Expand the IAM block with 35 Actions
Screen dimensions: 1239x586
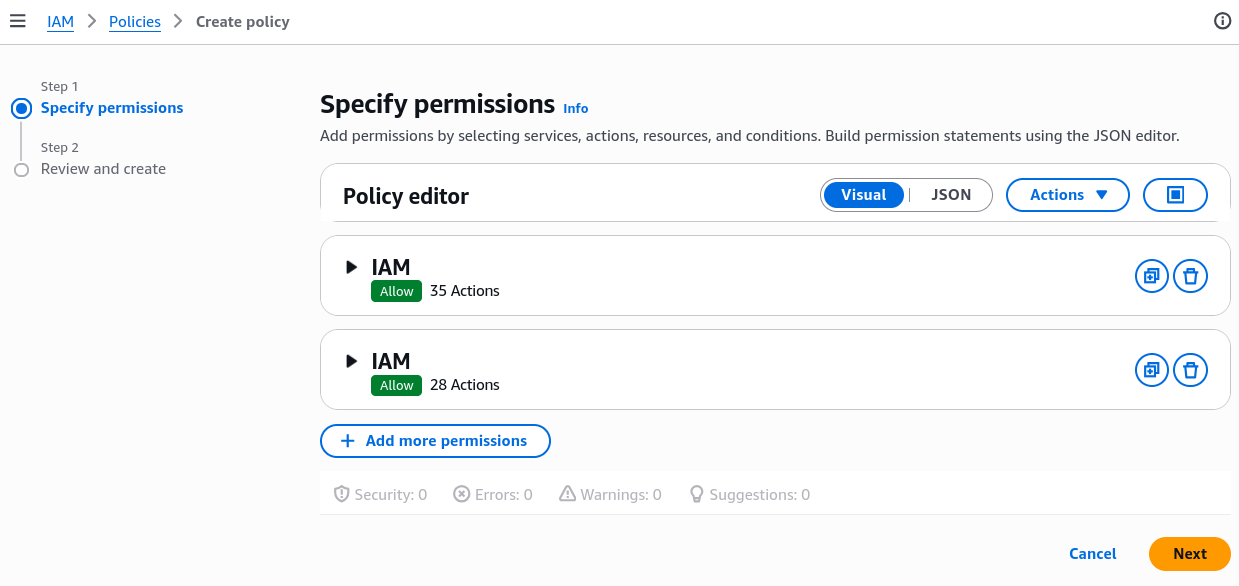coord(351,267)
